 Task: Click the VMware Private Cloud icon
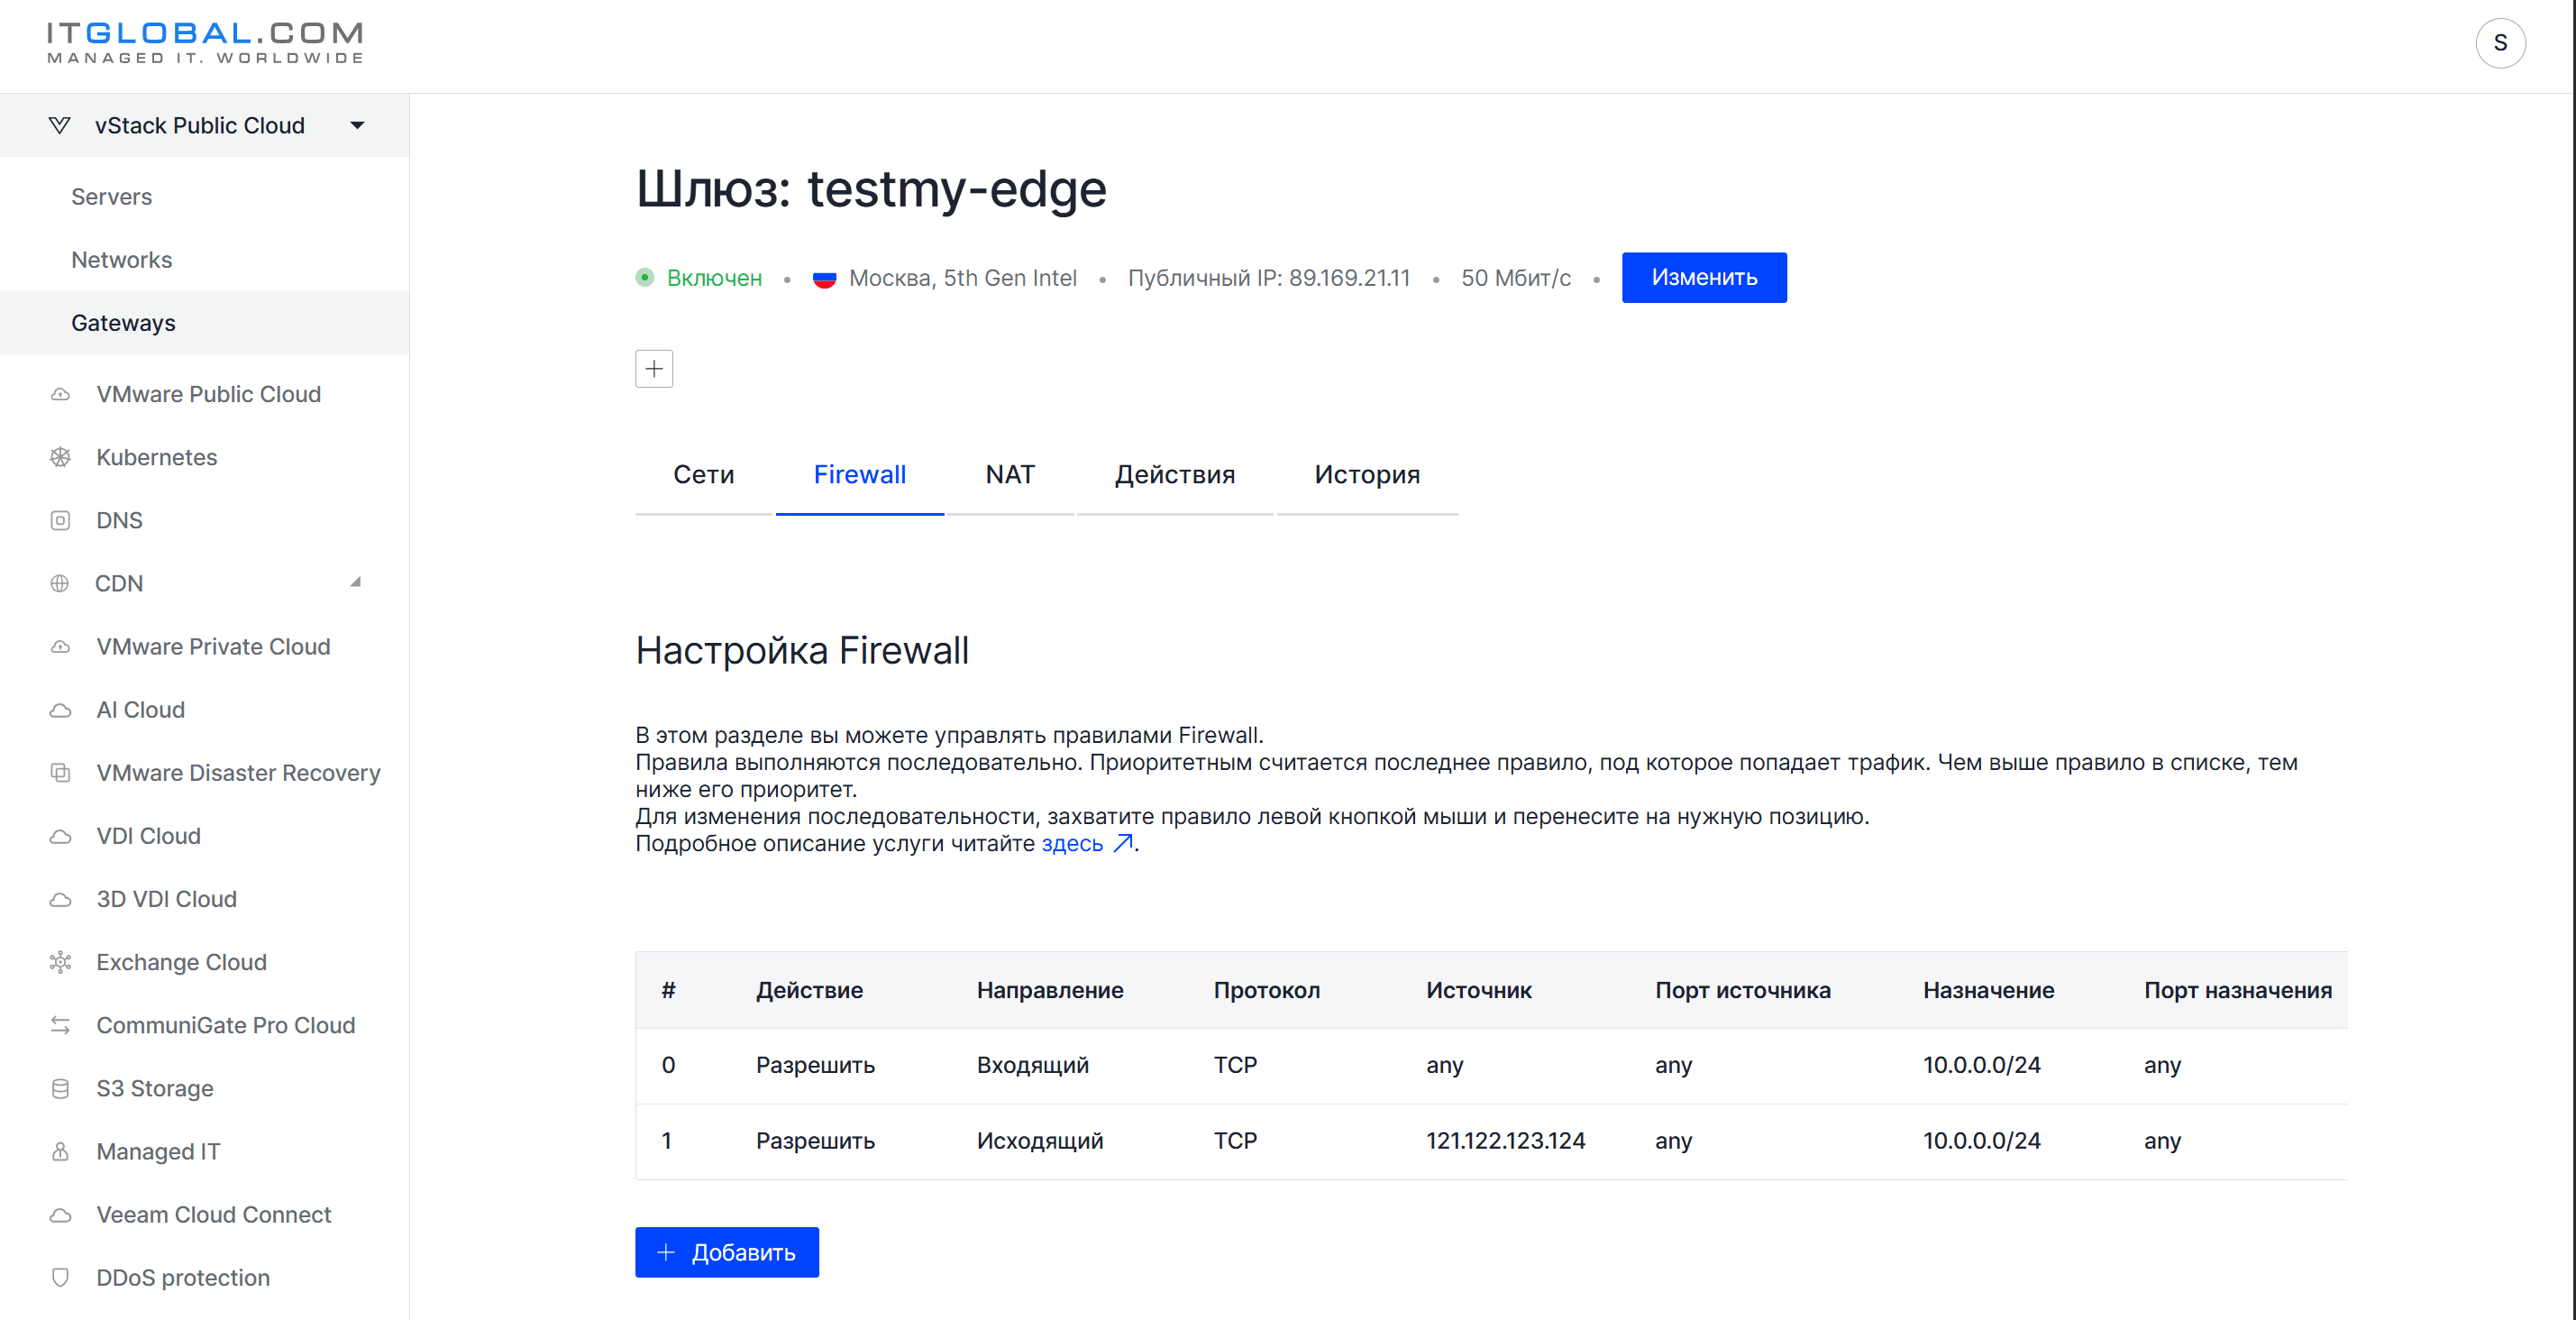(x=60, y=647)
